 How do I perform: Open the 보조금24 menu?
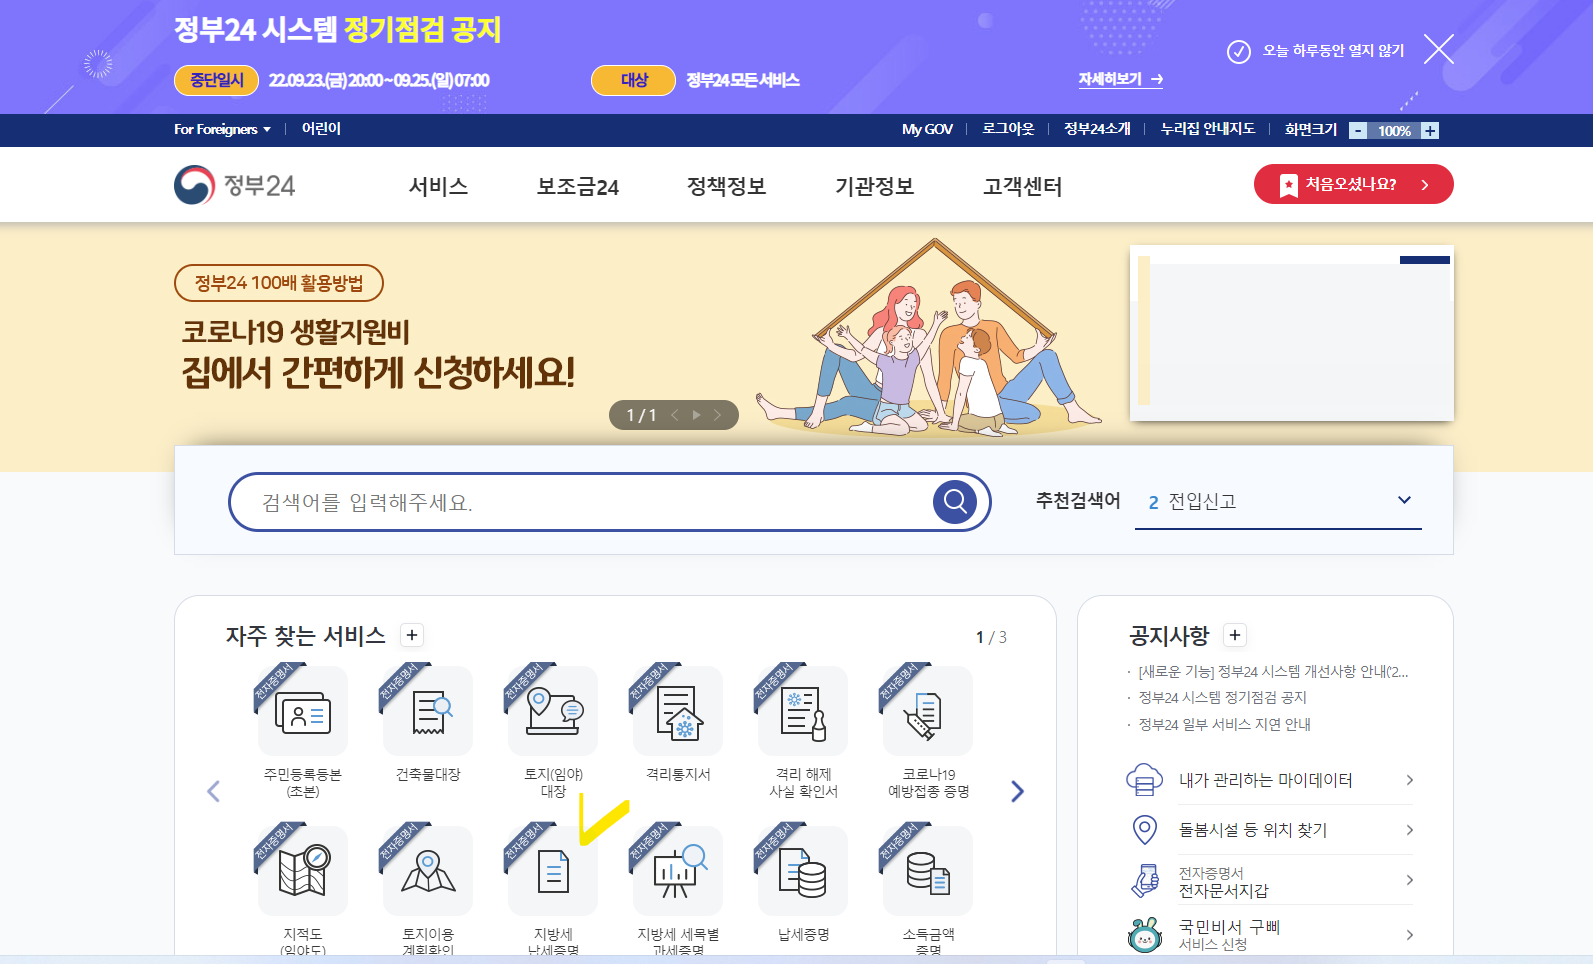pyautogui.click(x=578, y=186)
